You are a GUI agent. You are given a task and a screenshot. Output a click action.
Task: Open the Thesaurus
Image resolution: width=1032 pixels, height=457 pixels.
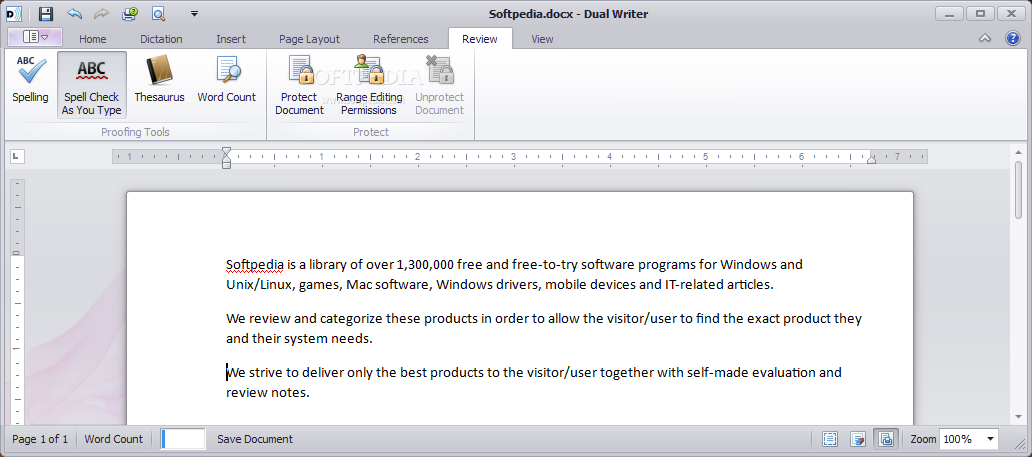[159, 80]
